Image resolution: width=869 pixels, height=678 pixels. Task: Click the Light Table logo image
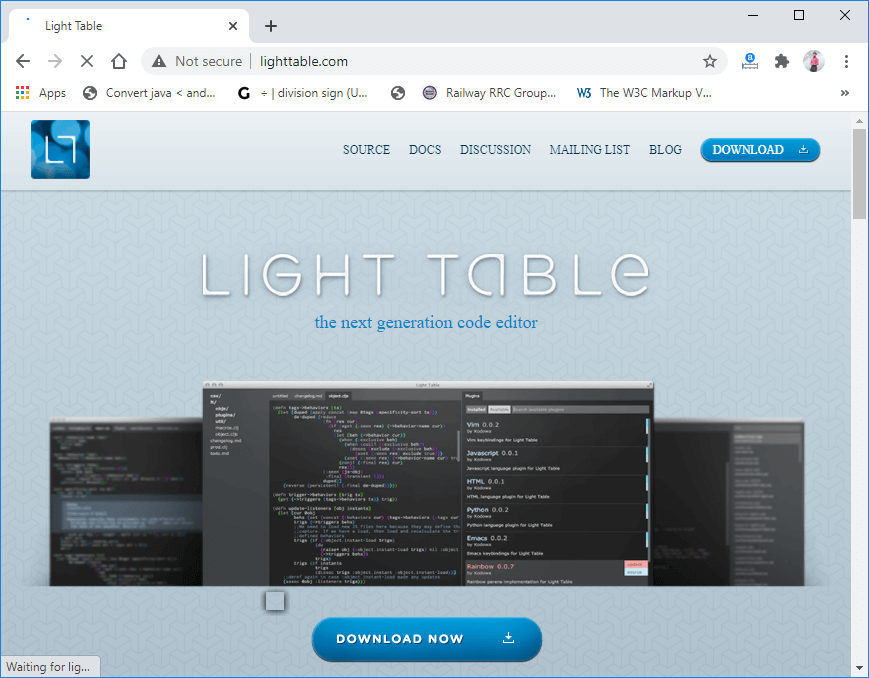pyautogui.click(x=60, y=149)
